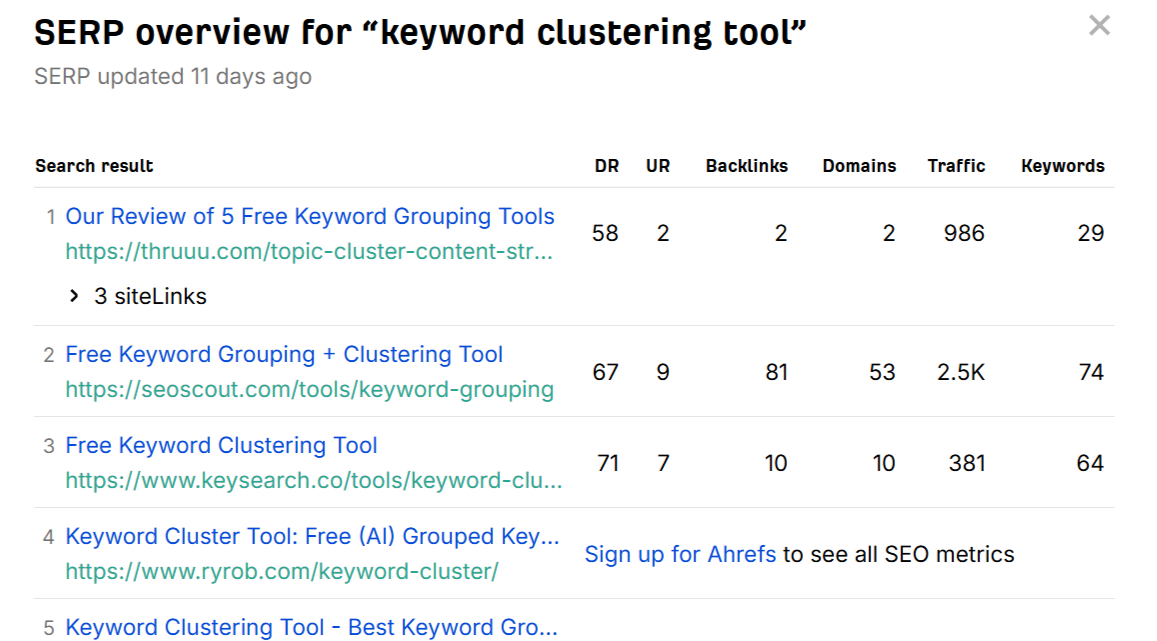Screen dimensions: 1157x641
Task: Open 'Our Review of 5 Free Keyword Grouping Tools'
Action: 310,216
